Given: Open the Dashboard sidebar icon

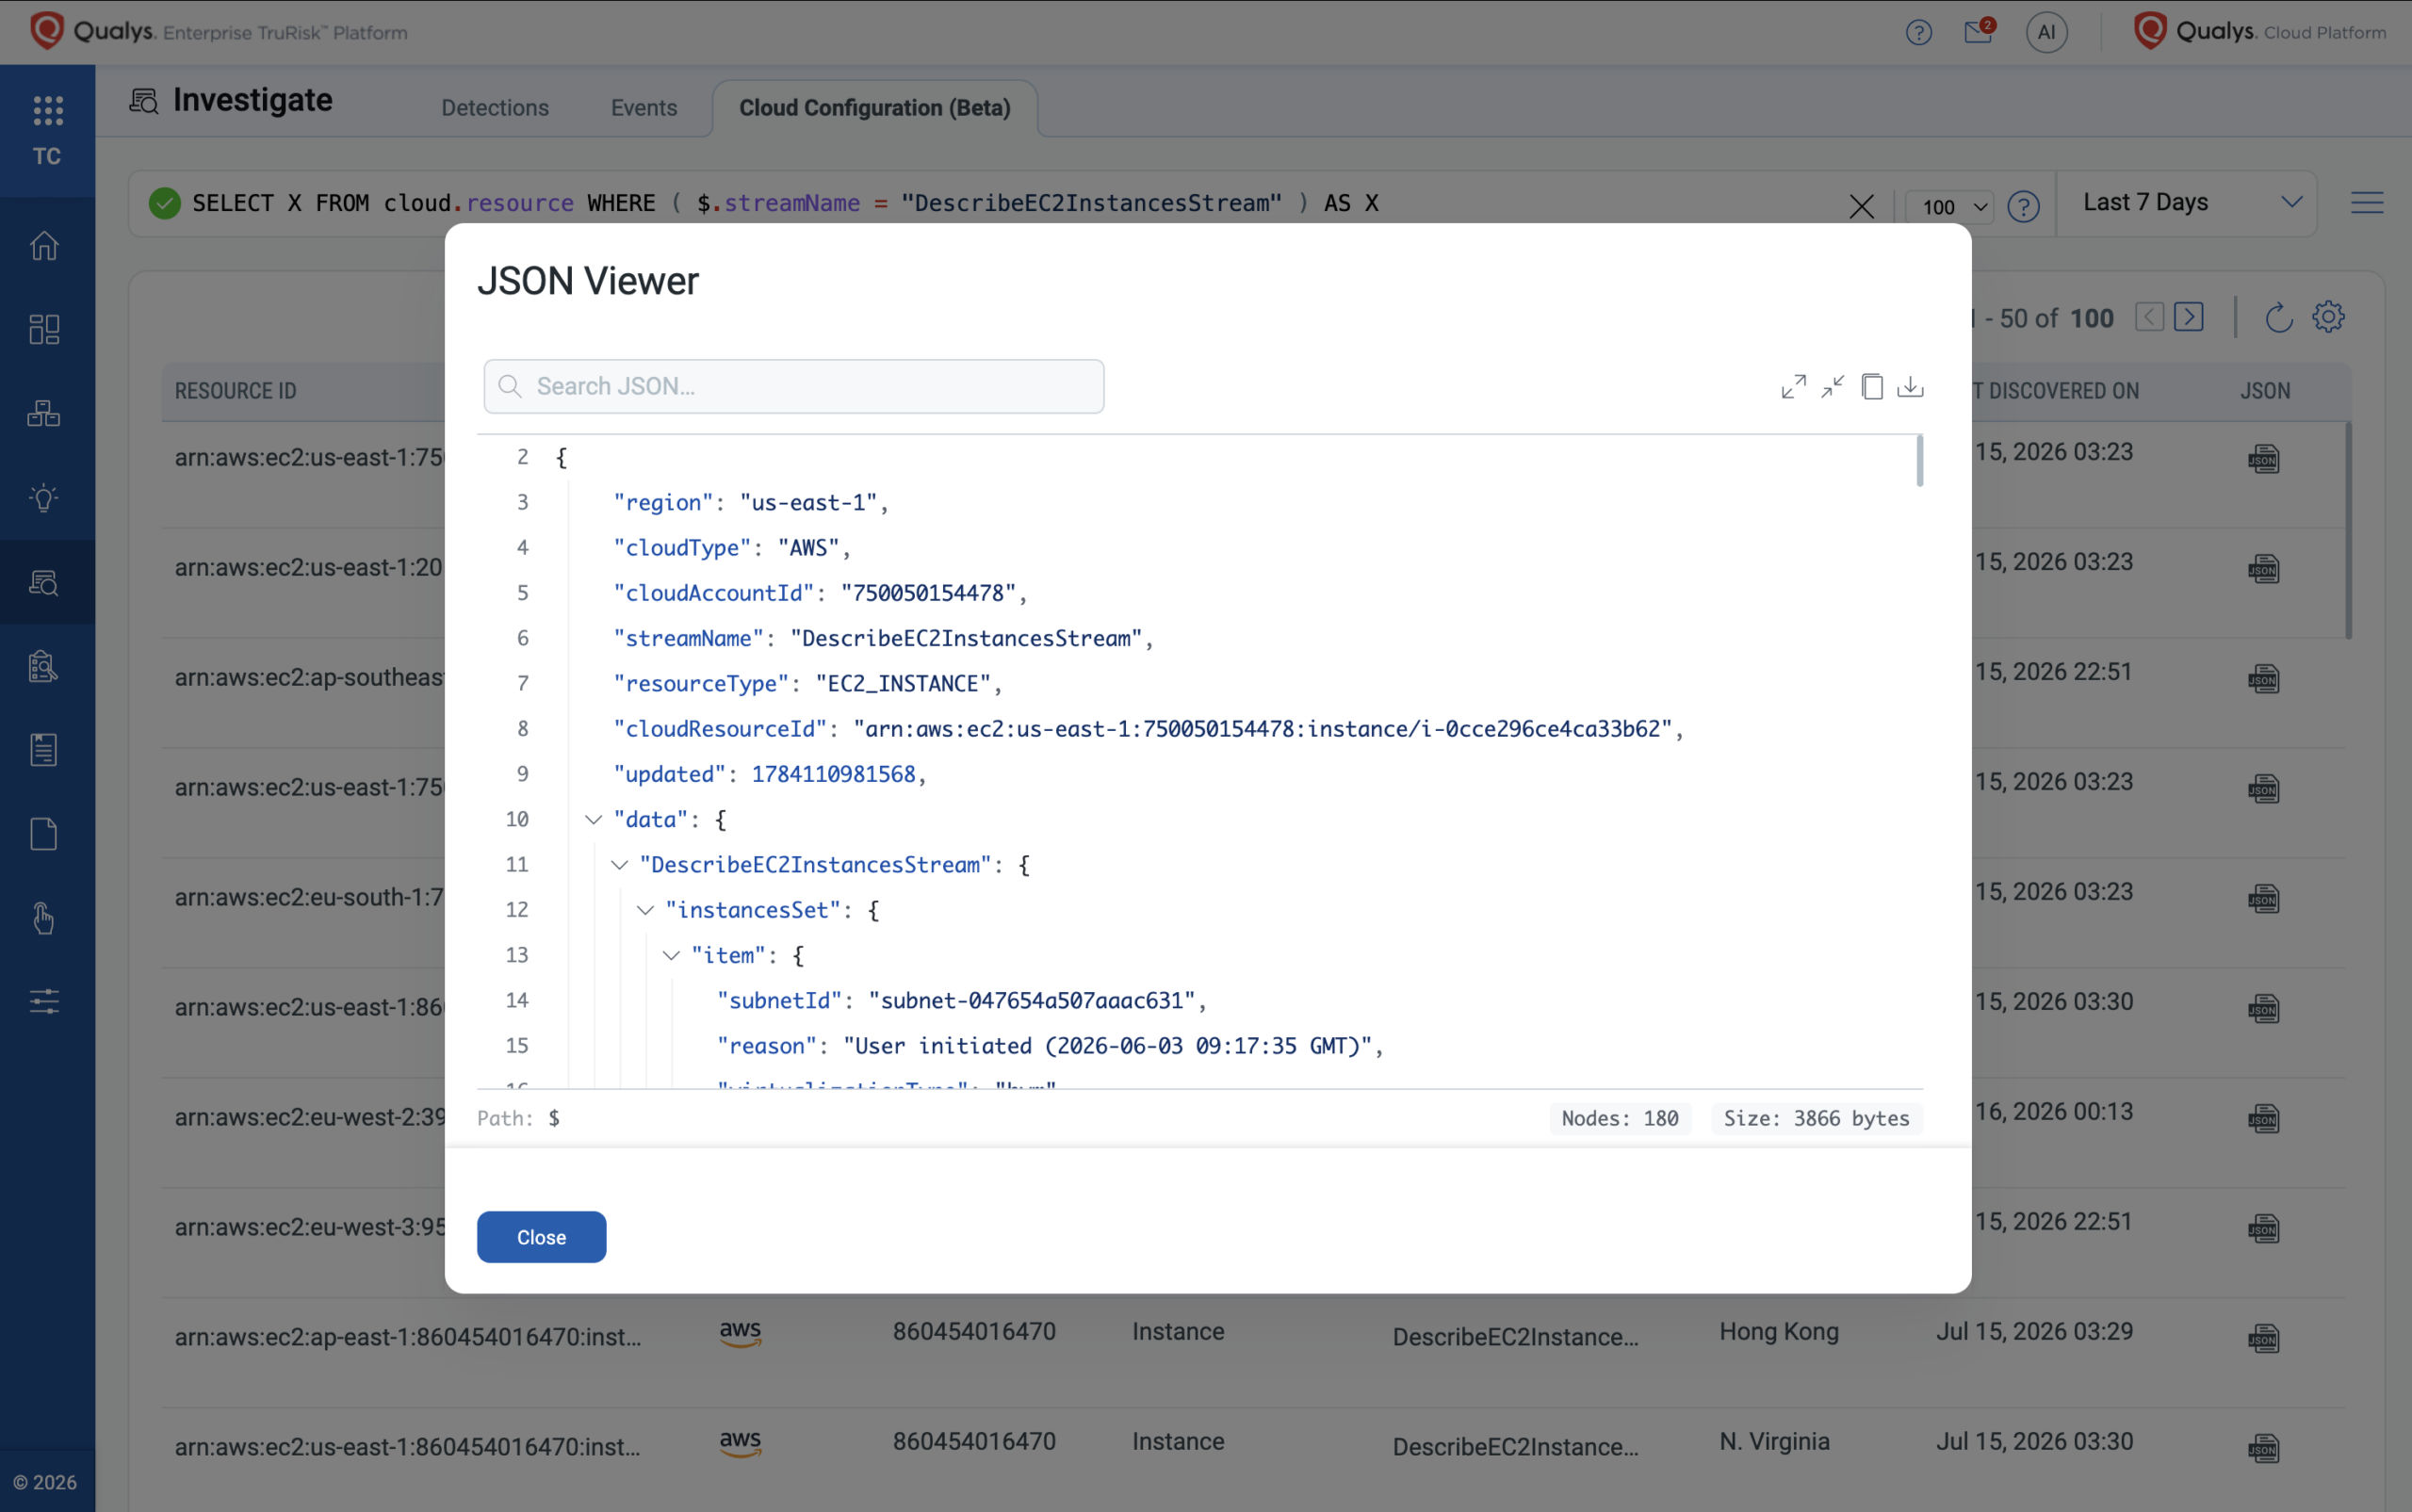Looking at the screenshot, I should click(x=44, y=329).
